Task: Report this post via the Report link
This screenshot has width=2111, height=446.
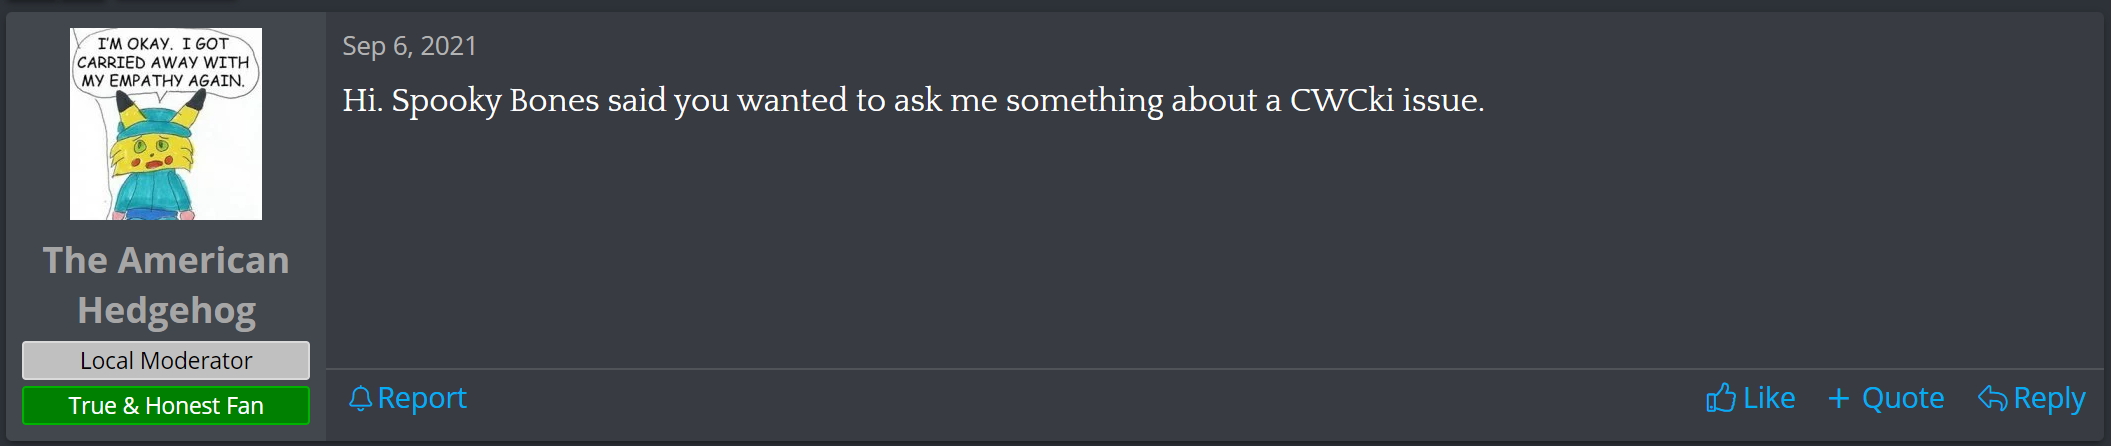Action: click(422, 398)
